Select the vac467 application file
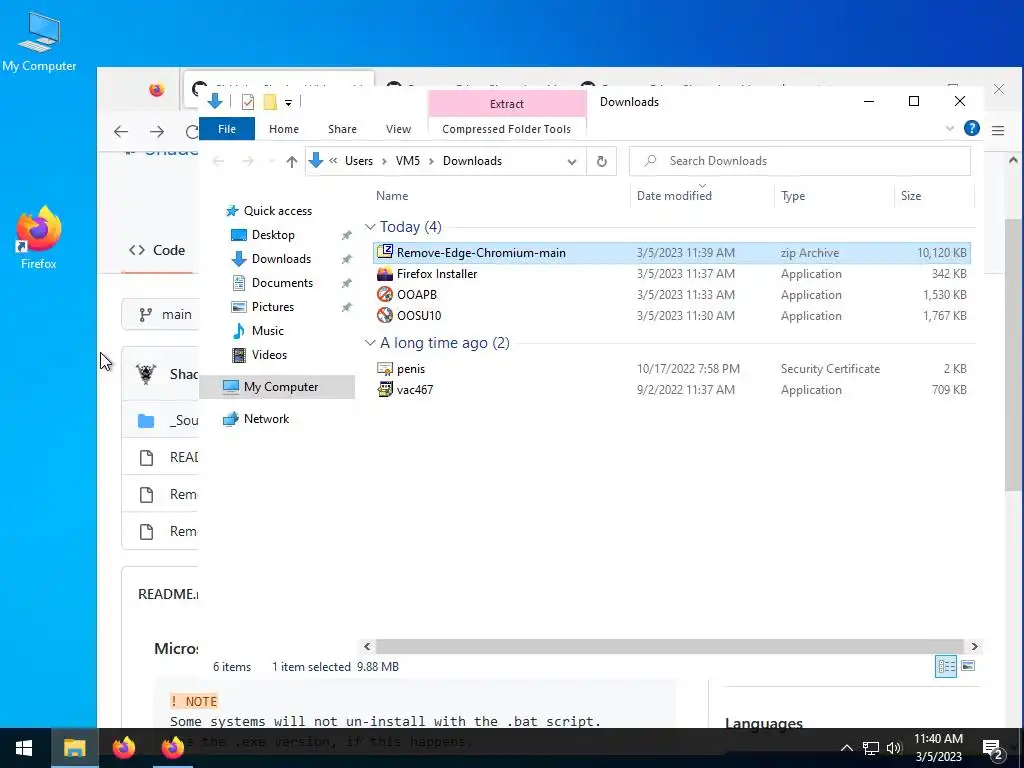The width and height of the screenshot is (1024, 768). tap(671, 390)
